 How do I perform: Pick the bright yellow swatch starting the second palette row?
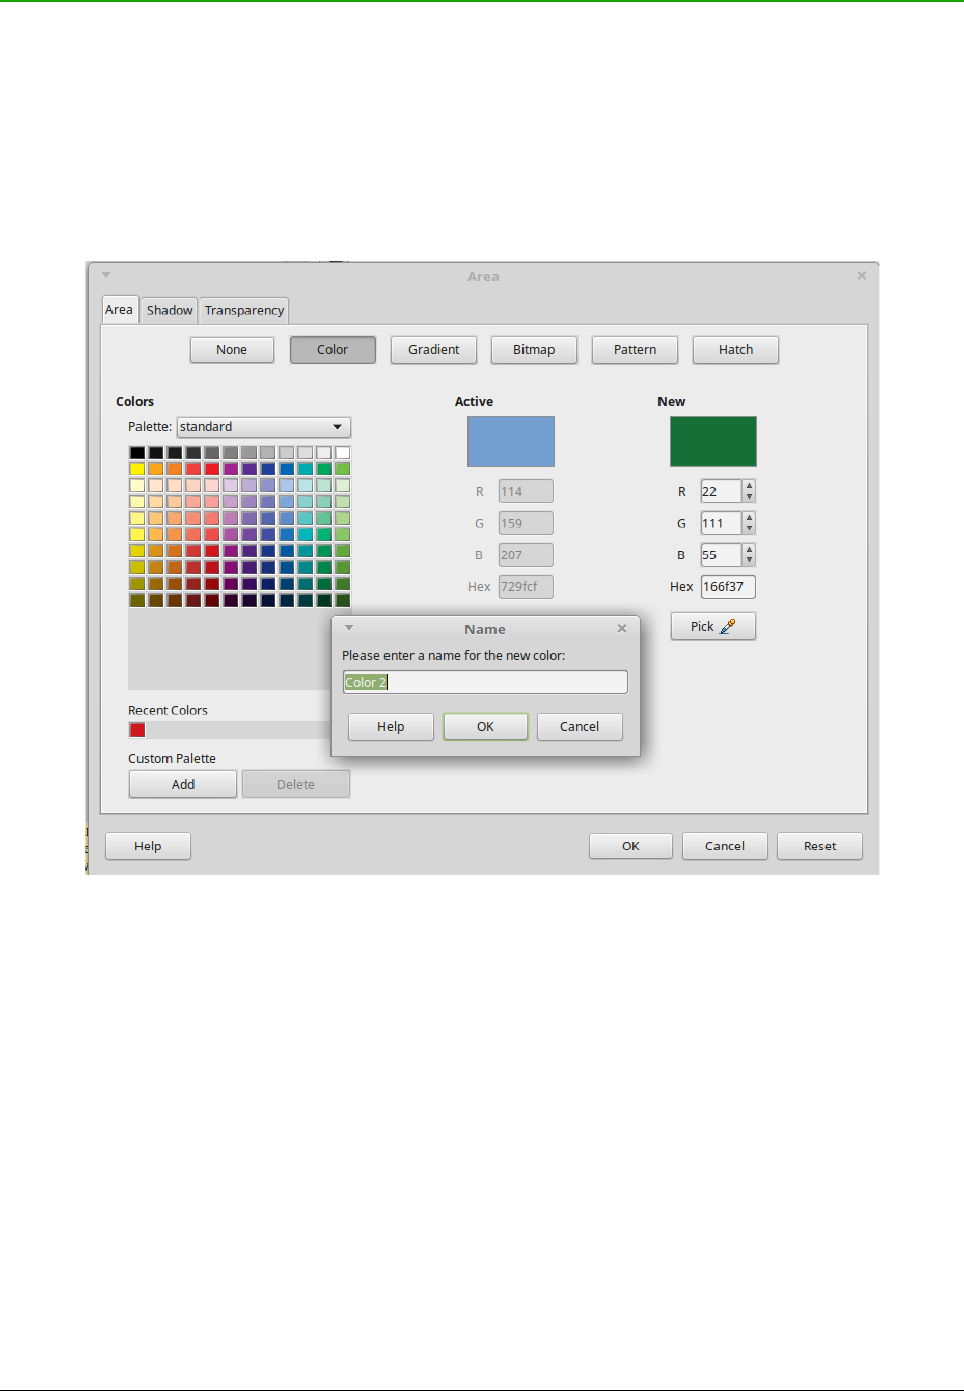137,469
